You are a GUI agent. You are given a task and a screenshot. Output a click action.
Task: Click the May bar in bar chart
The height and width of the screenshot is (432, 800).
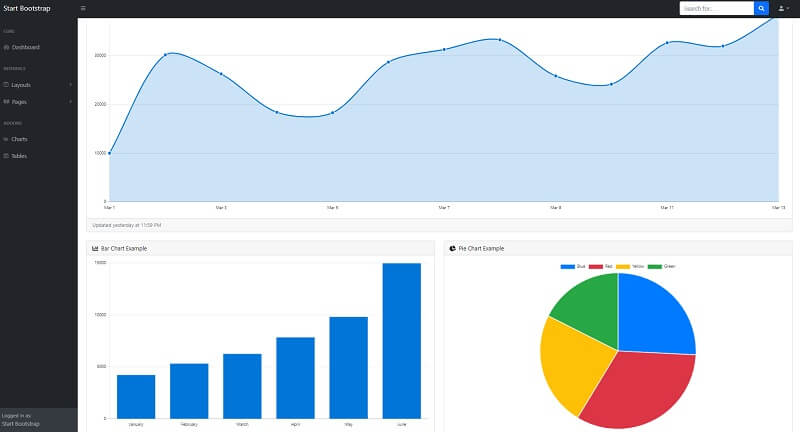[348, 368]
